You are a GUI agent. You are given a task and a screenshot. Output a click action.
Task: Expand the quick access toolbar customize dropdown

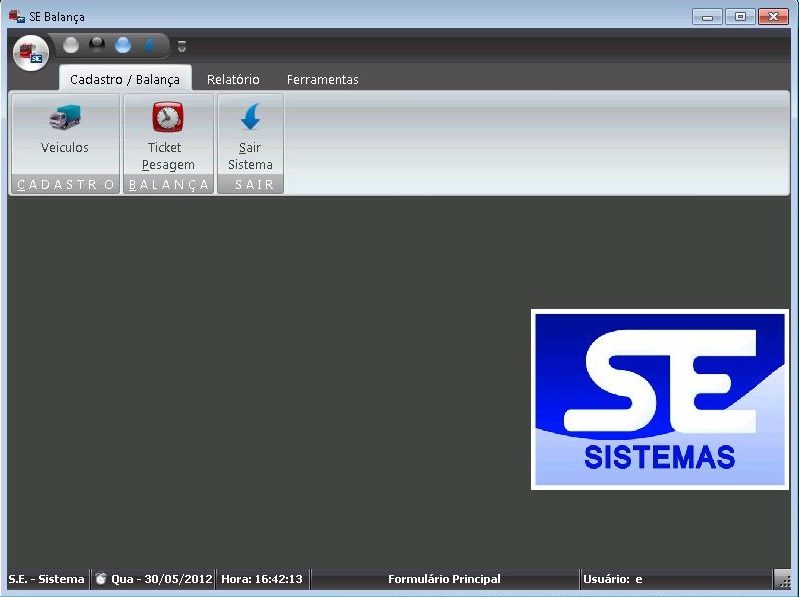pos(181,46)
